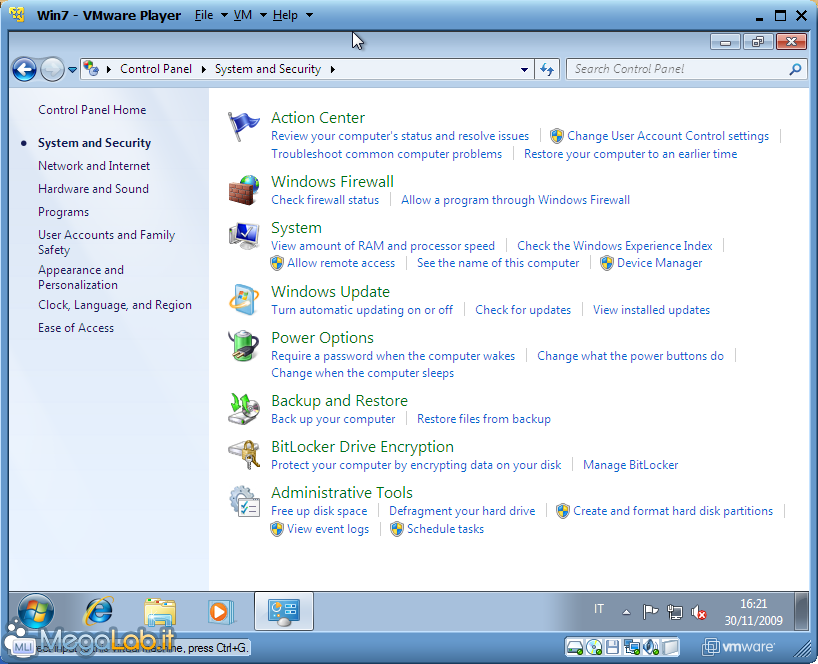Click View event logs link
Viewport: 818px width, 664px height.
coord(328,529)
